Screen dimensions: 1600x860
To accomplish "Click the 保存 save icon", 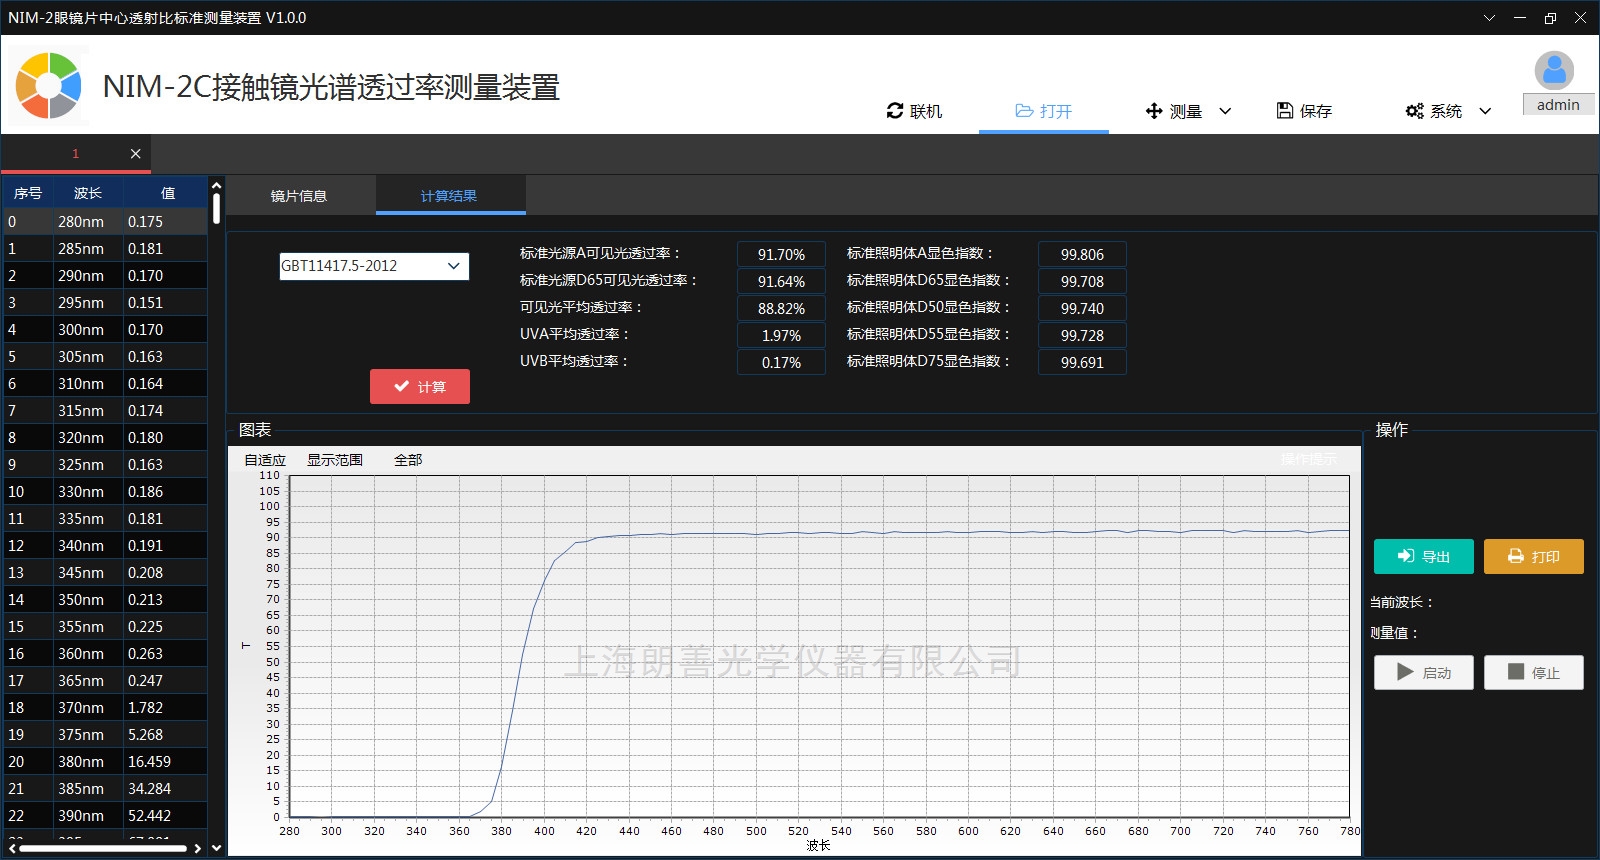I will click(1285, 111).
